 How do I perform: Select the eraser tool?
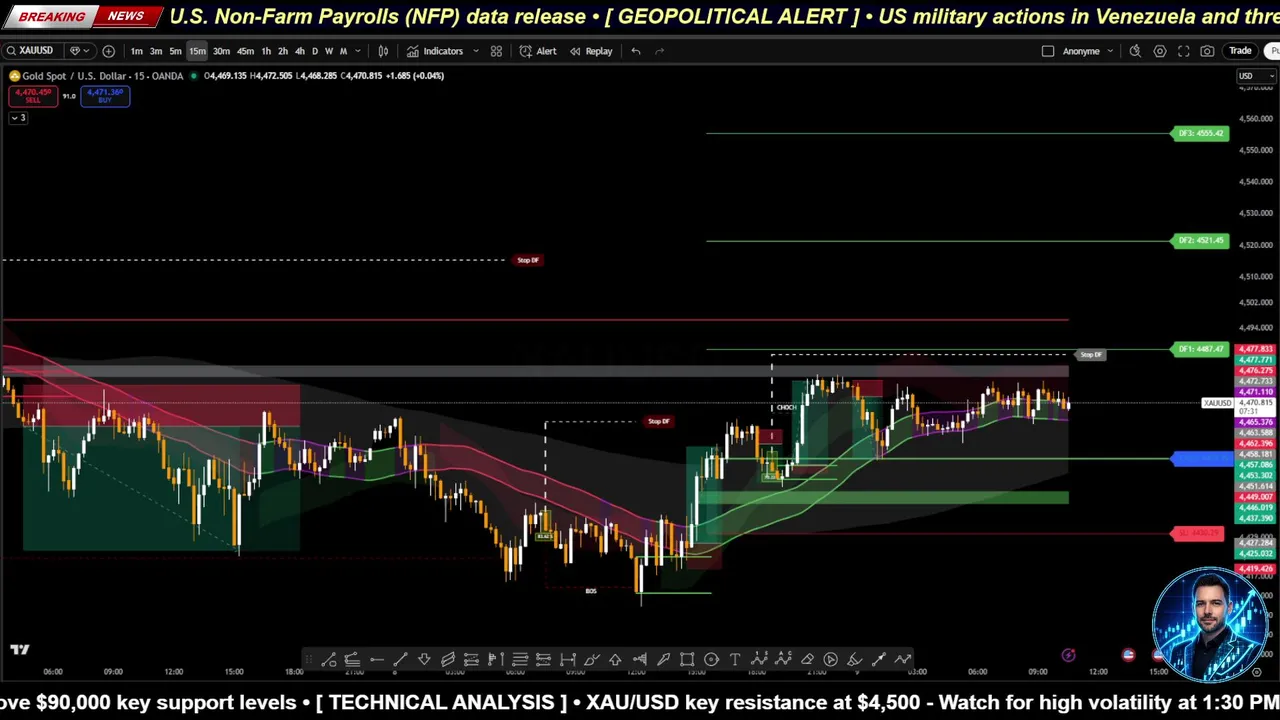pos(806,660)
